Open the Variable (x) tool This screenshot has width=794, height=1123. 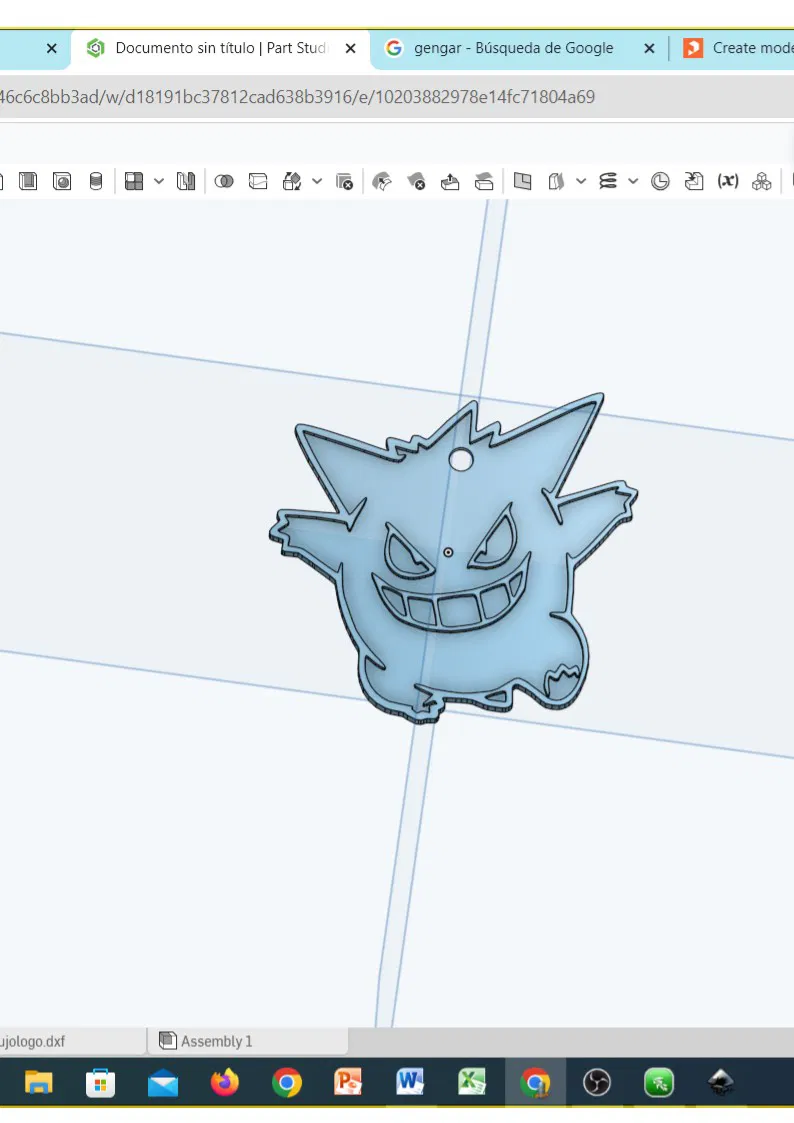[728, 181]
